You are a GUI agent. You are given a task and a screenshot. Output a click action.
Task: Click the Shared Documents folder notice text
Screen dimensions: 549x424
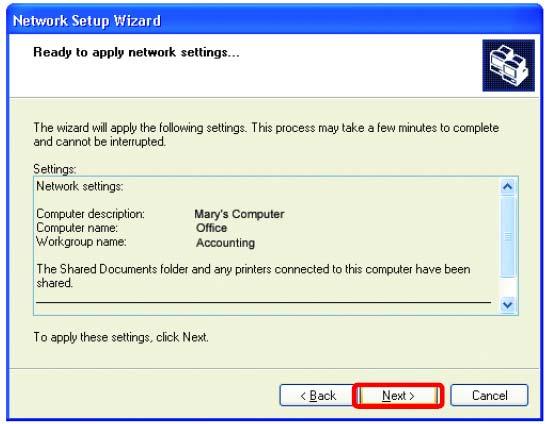click(x=253, y=276)
